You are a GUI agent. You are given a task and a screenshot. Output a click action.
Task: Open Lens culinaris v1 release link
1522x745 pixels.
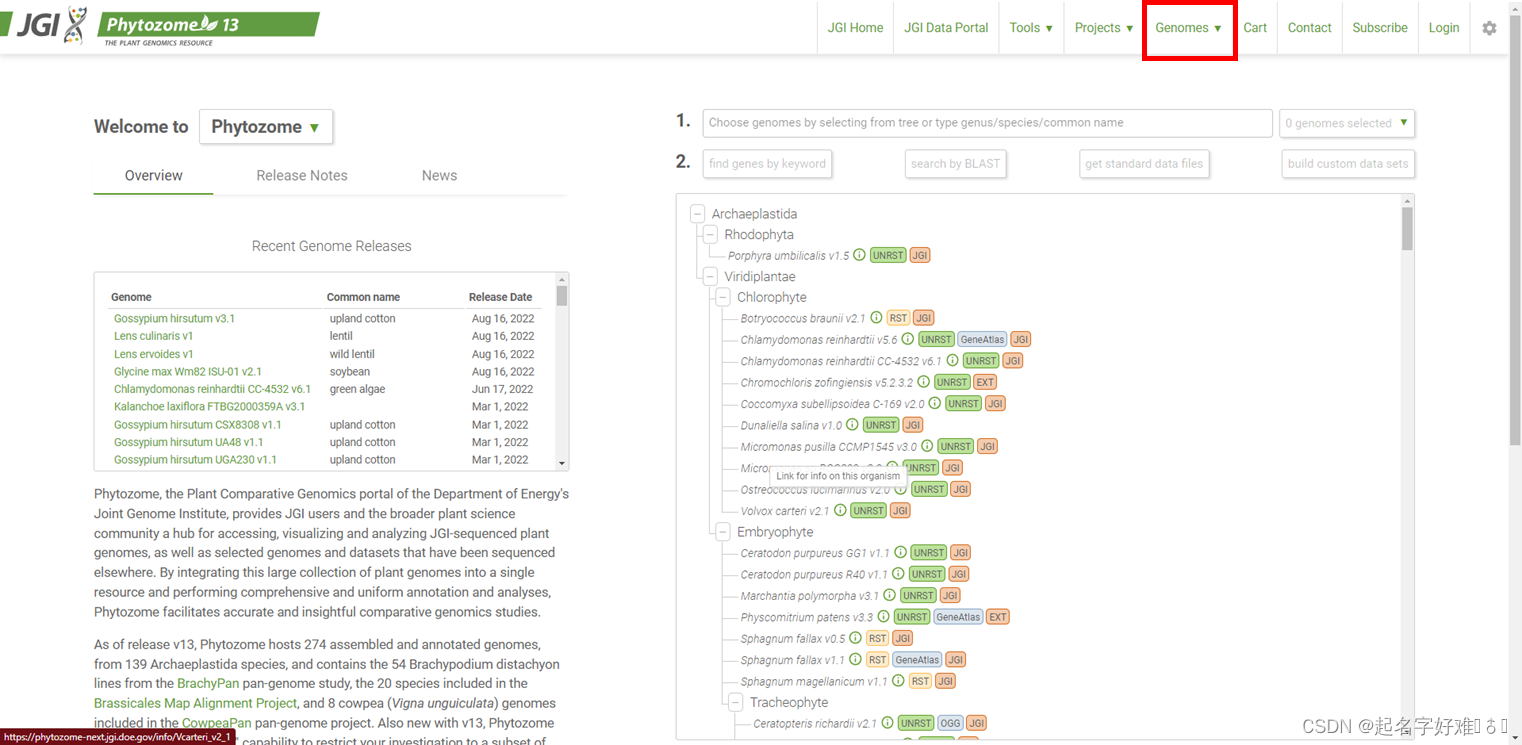coord(153,336)
